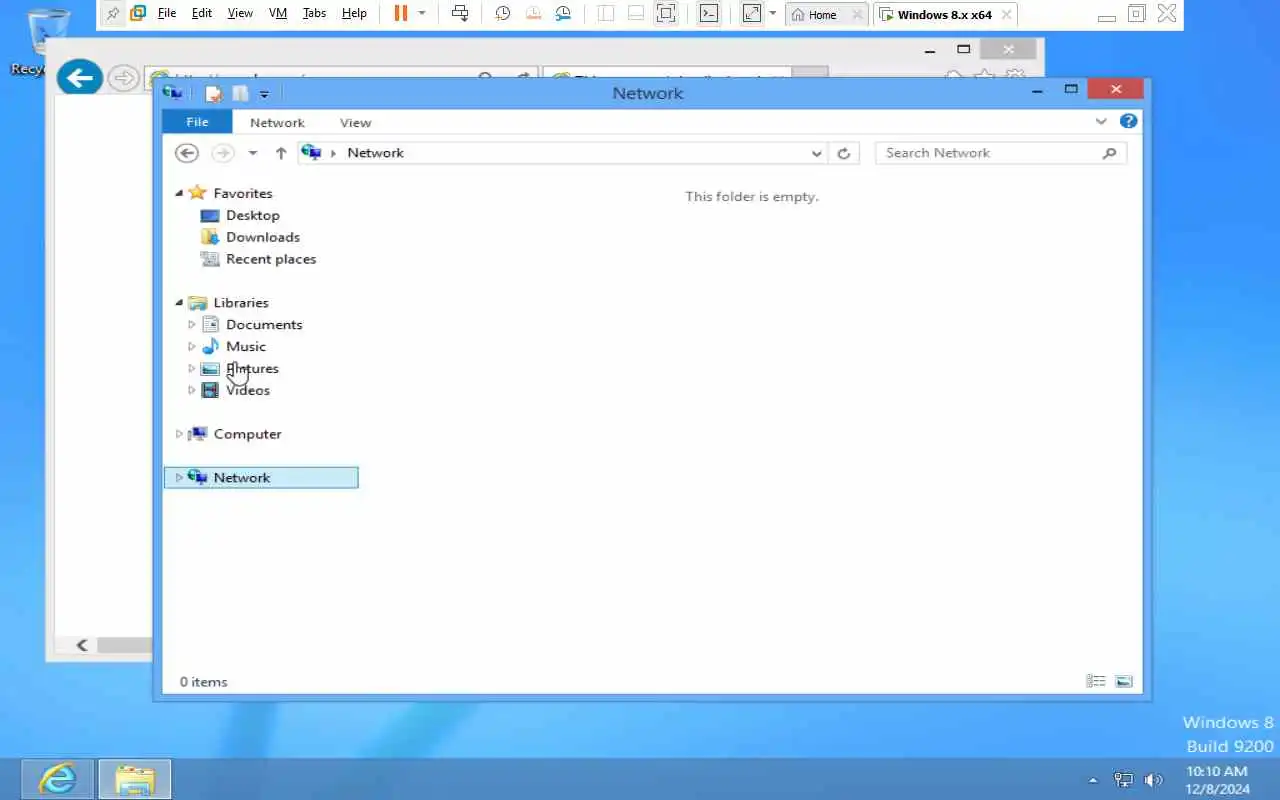Open the File ribbon tab

point(197,122)
